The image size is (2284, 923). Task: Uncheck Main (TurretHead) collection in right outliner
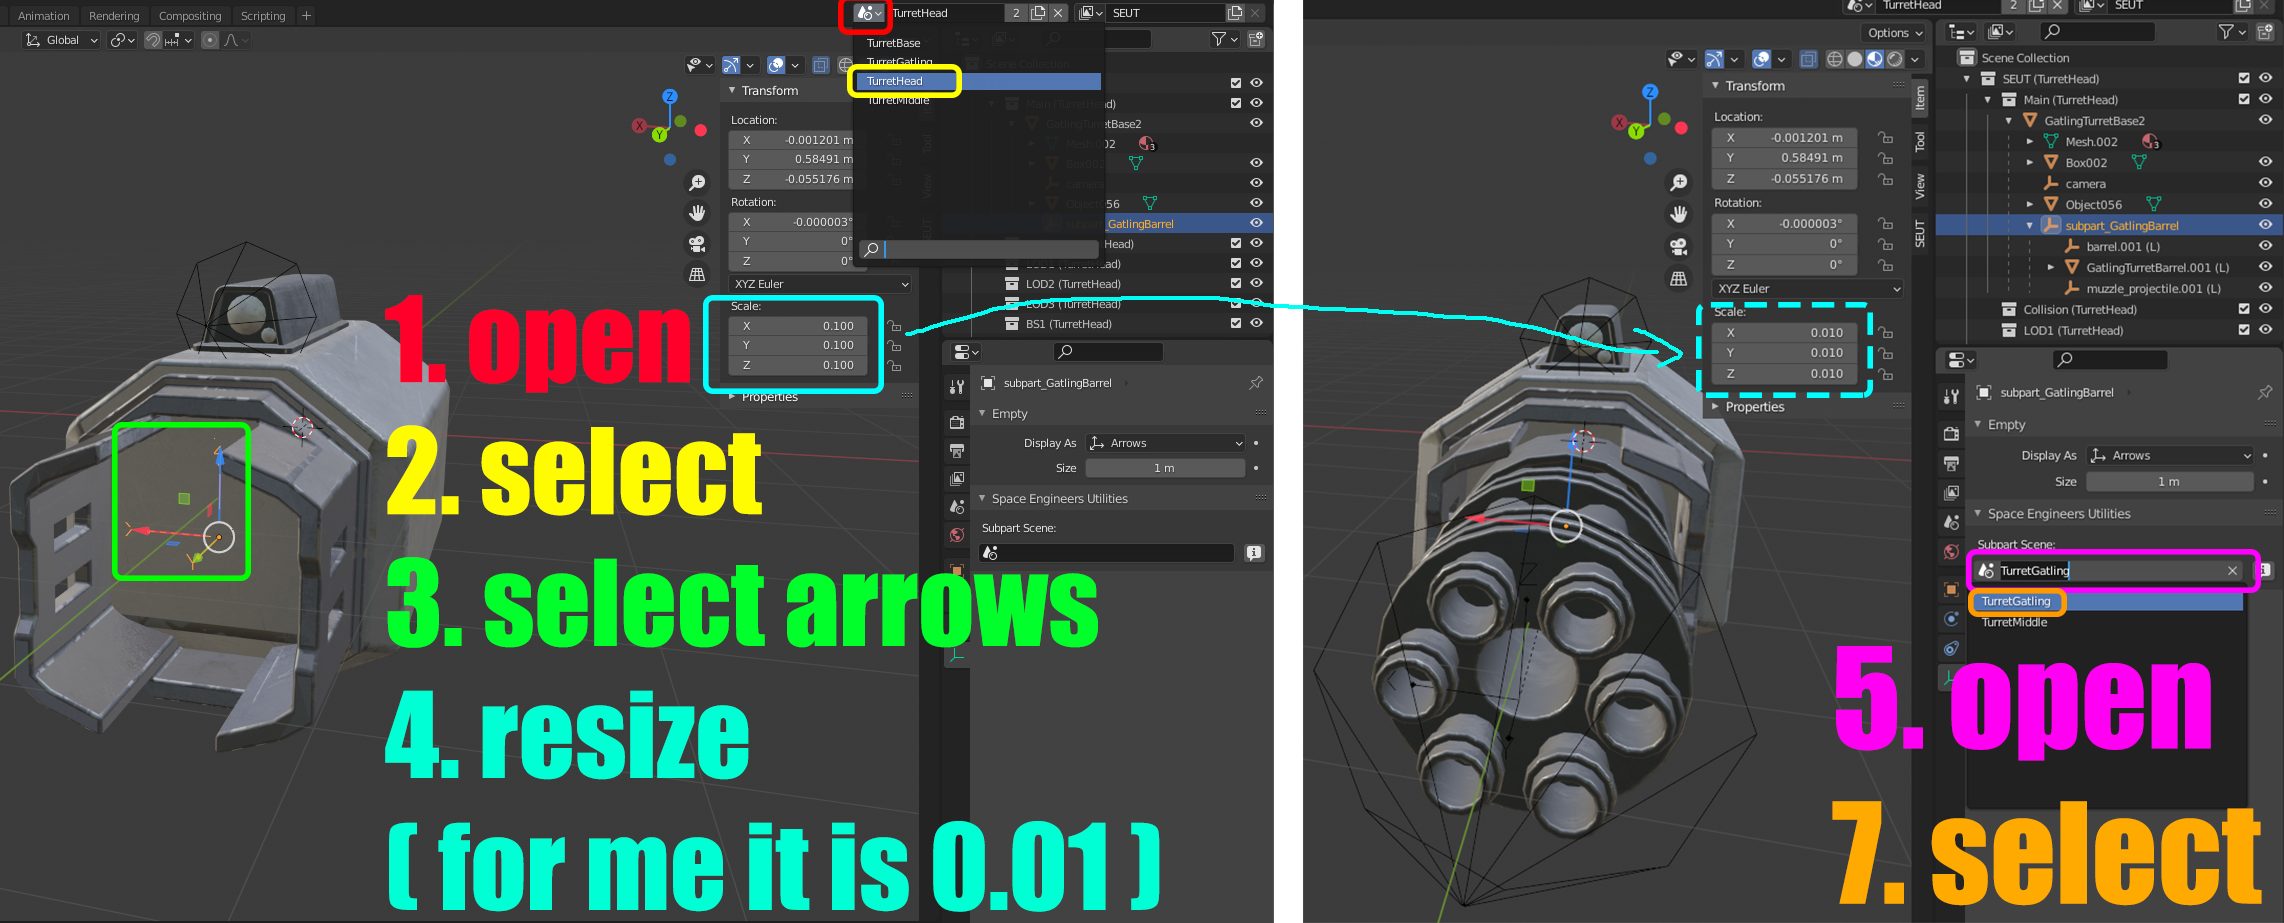(2244, 99)
